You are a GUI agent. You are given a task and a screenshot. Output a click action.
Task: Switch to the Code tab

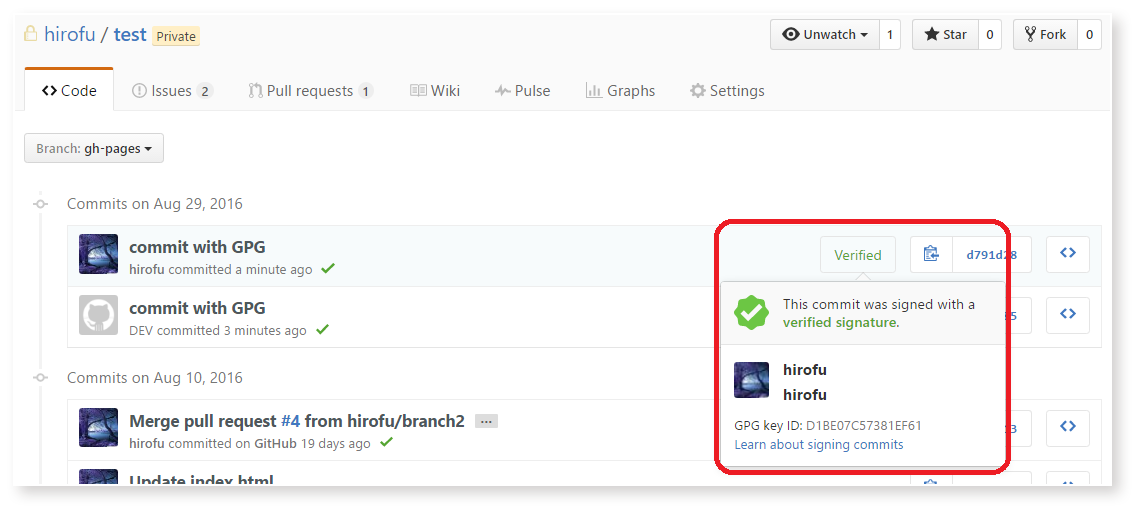tap(69, 91)
